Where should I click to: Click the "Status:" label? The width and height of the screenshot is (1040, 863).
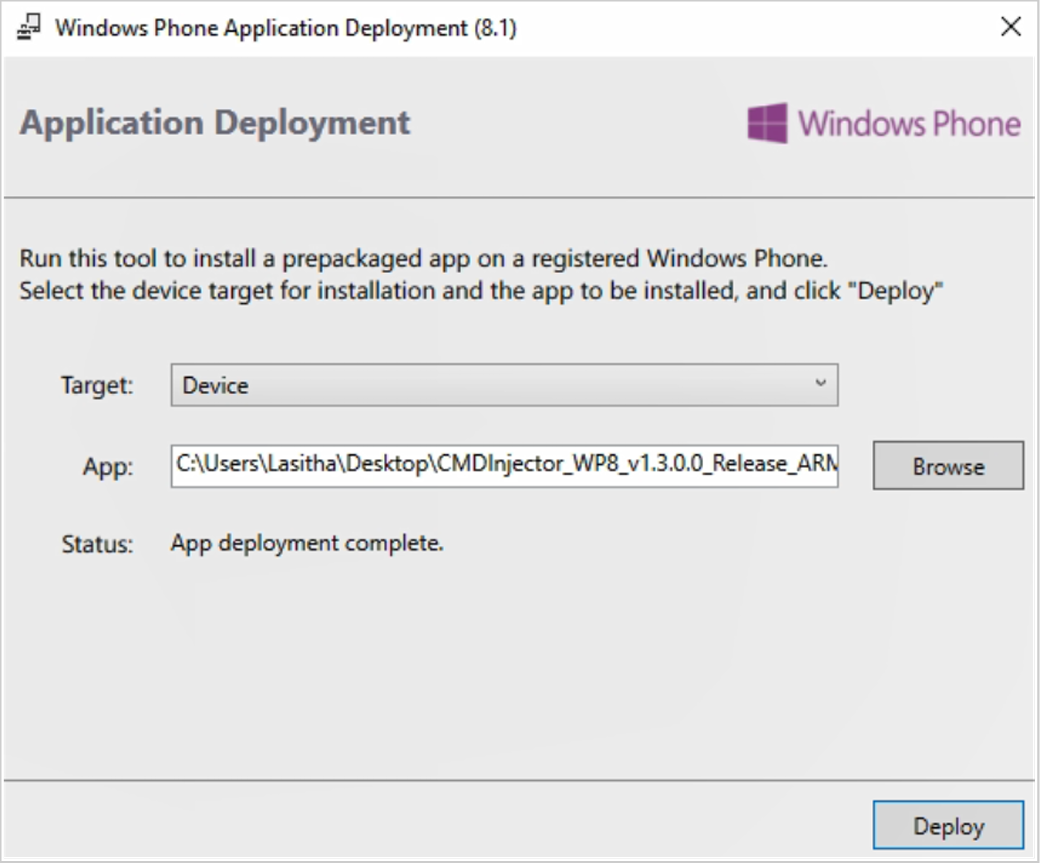pos(98,546)
